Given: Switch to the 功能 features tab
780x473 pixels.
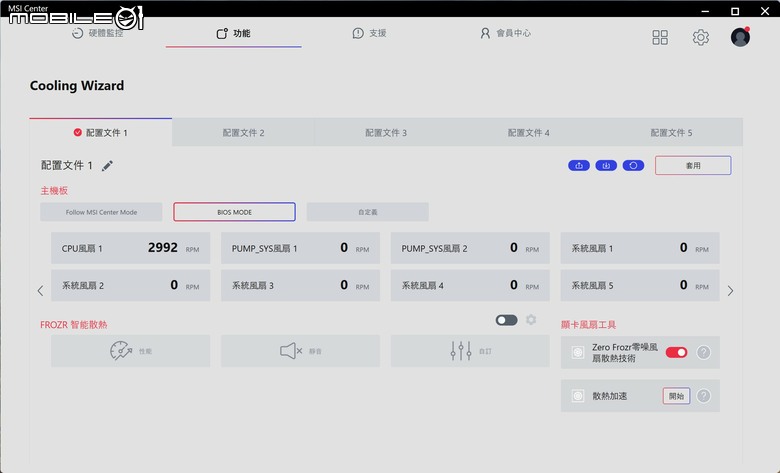Looking at the screenshot, I should 233,33.
